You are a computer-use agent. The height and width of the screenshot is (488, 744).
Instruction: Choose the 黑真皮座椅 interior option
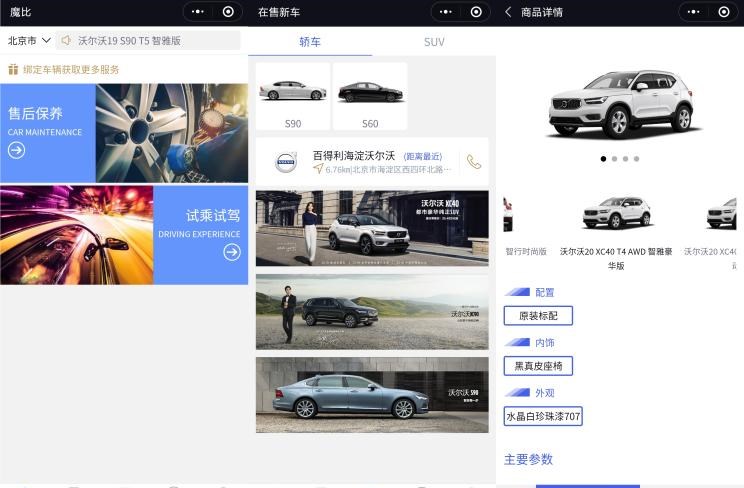pyautogui.click(x=538, y=366)
